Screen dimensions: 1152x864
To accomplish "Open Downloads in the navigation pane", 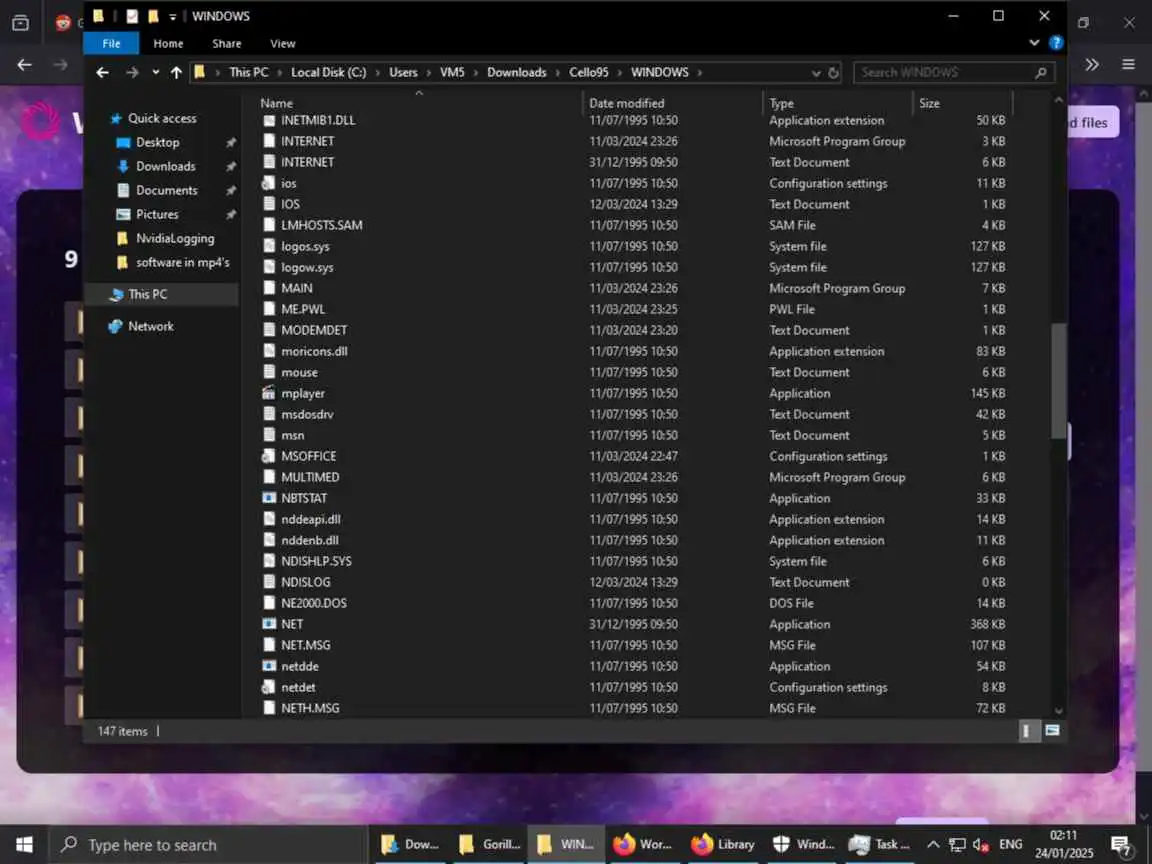I will pos(165,166).
